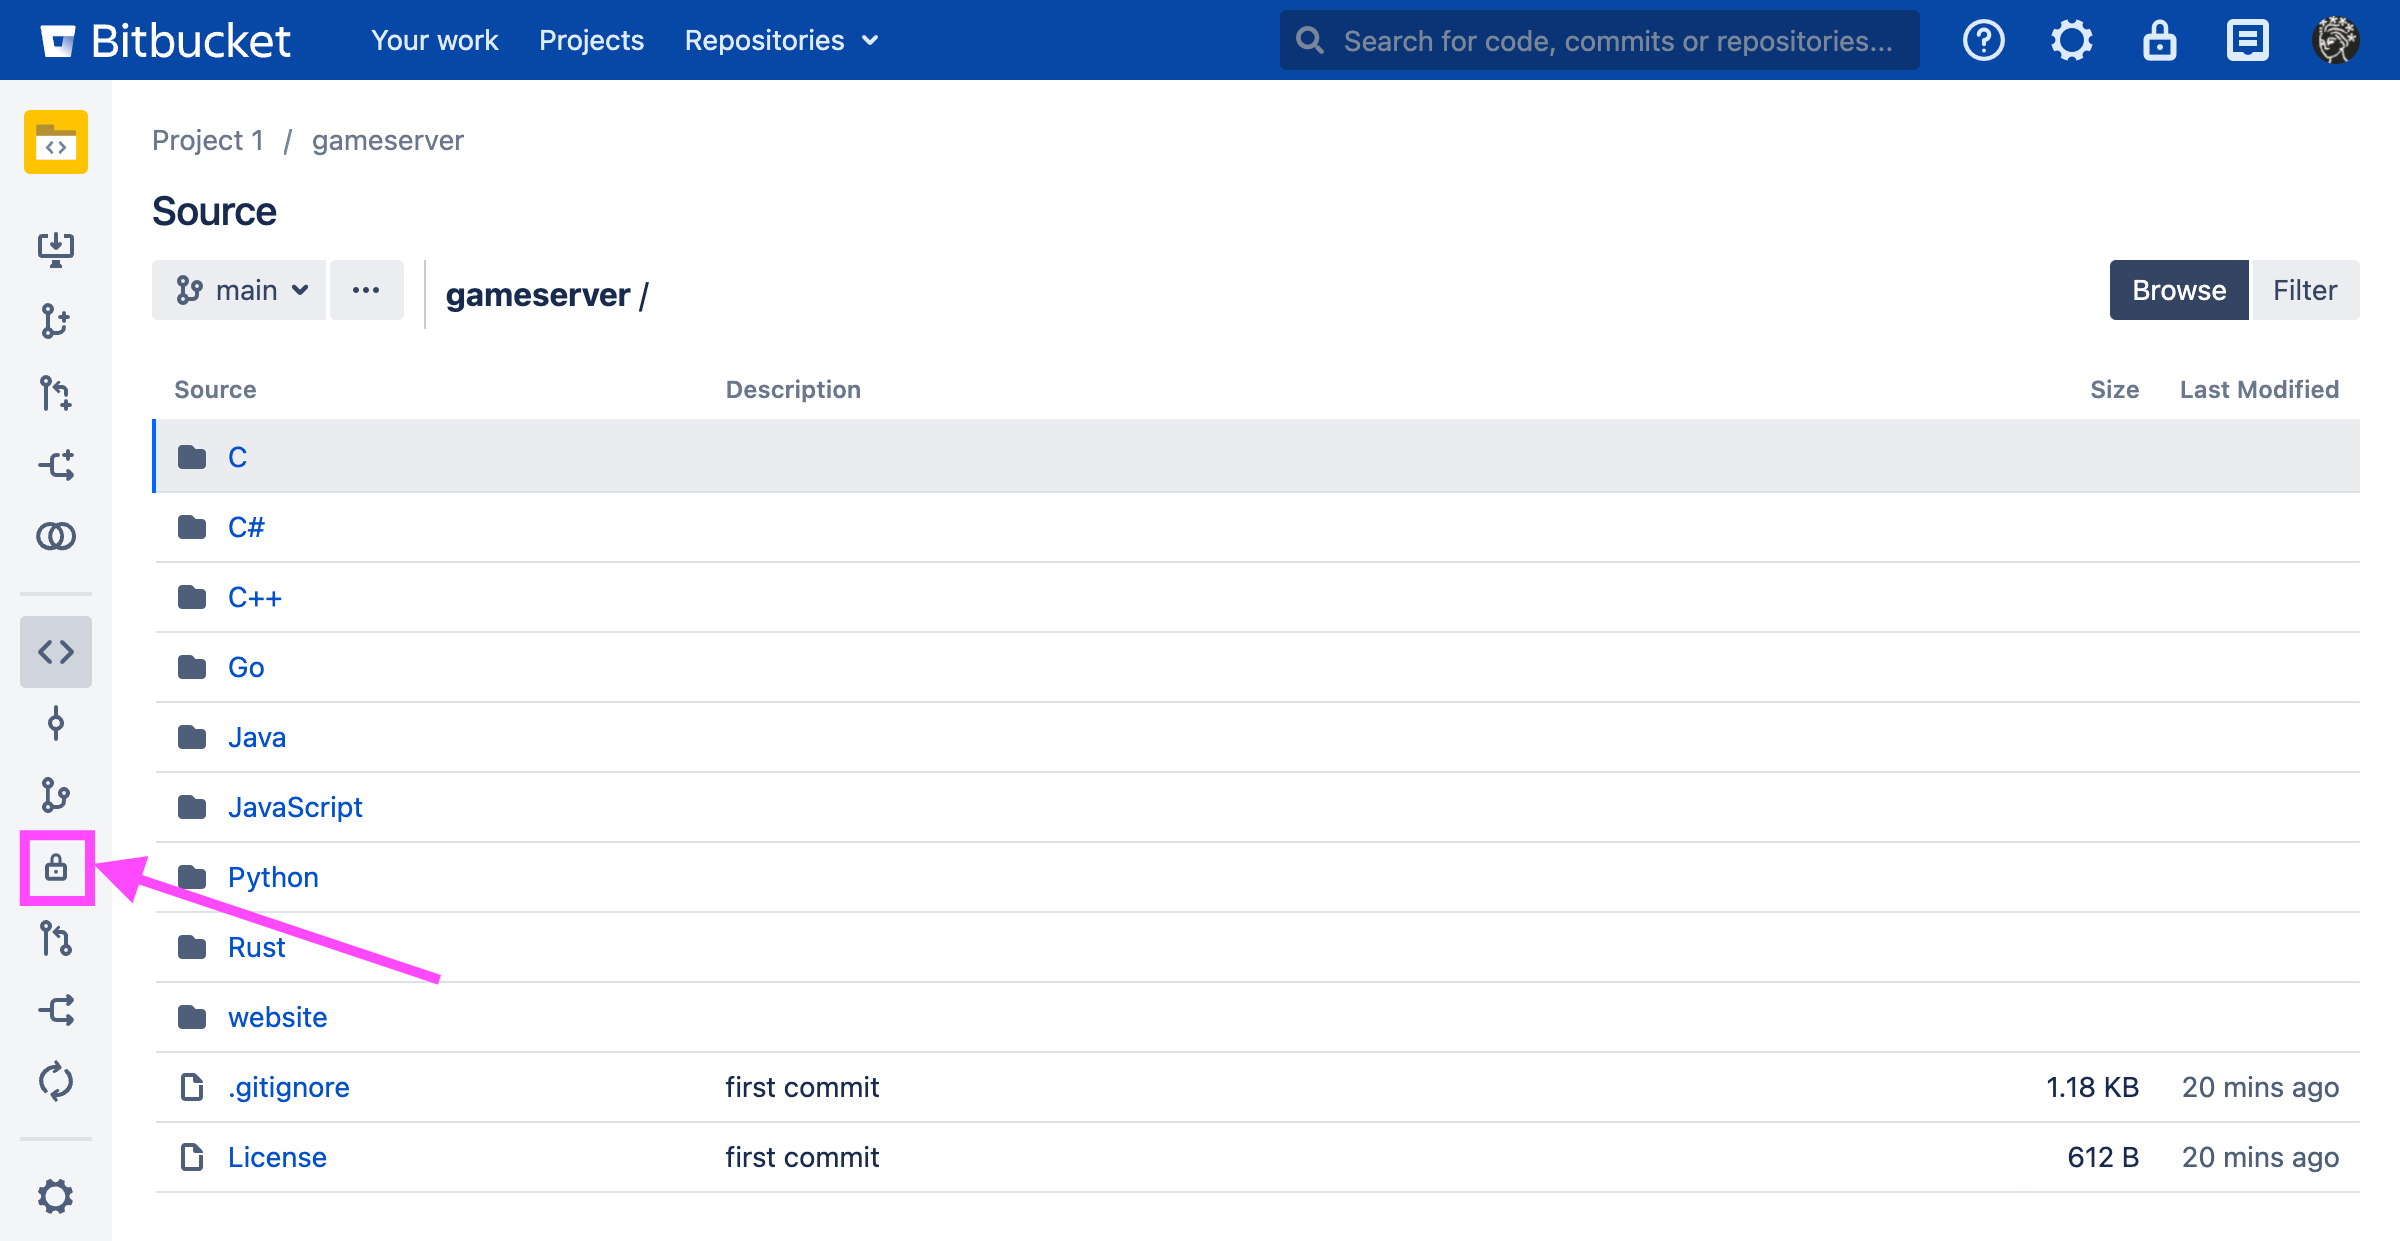2400x1241 pixels.
Task: Click the create branch sidebar icon
Action: [x=56, y=321]
